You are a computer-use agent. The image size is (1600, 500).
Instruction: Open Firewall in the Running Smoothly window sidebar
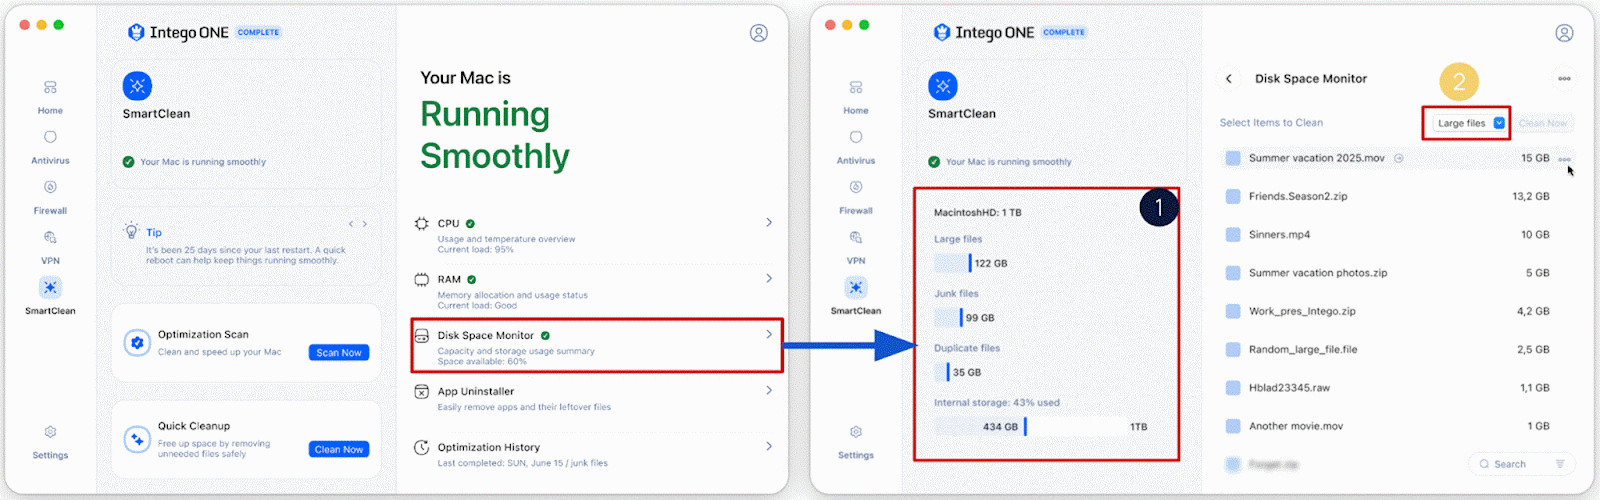click(50, 197)
